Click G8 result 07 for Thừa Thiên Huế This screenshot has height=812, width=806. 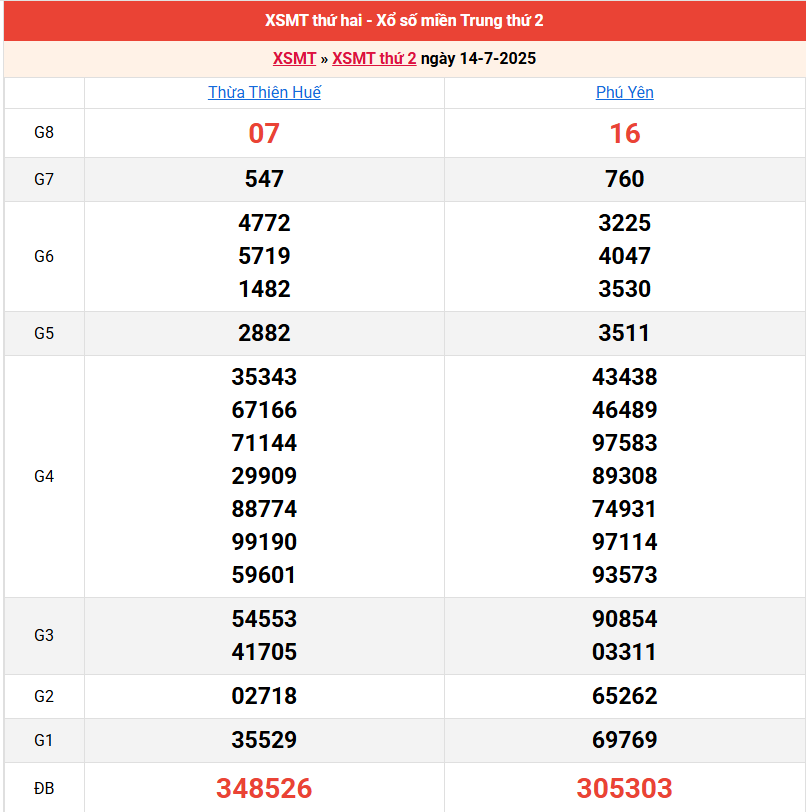[x=264, y=133]
